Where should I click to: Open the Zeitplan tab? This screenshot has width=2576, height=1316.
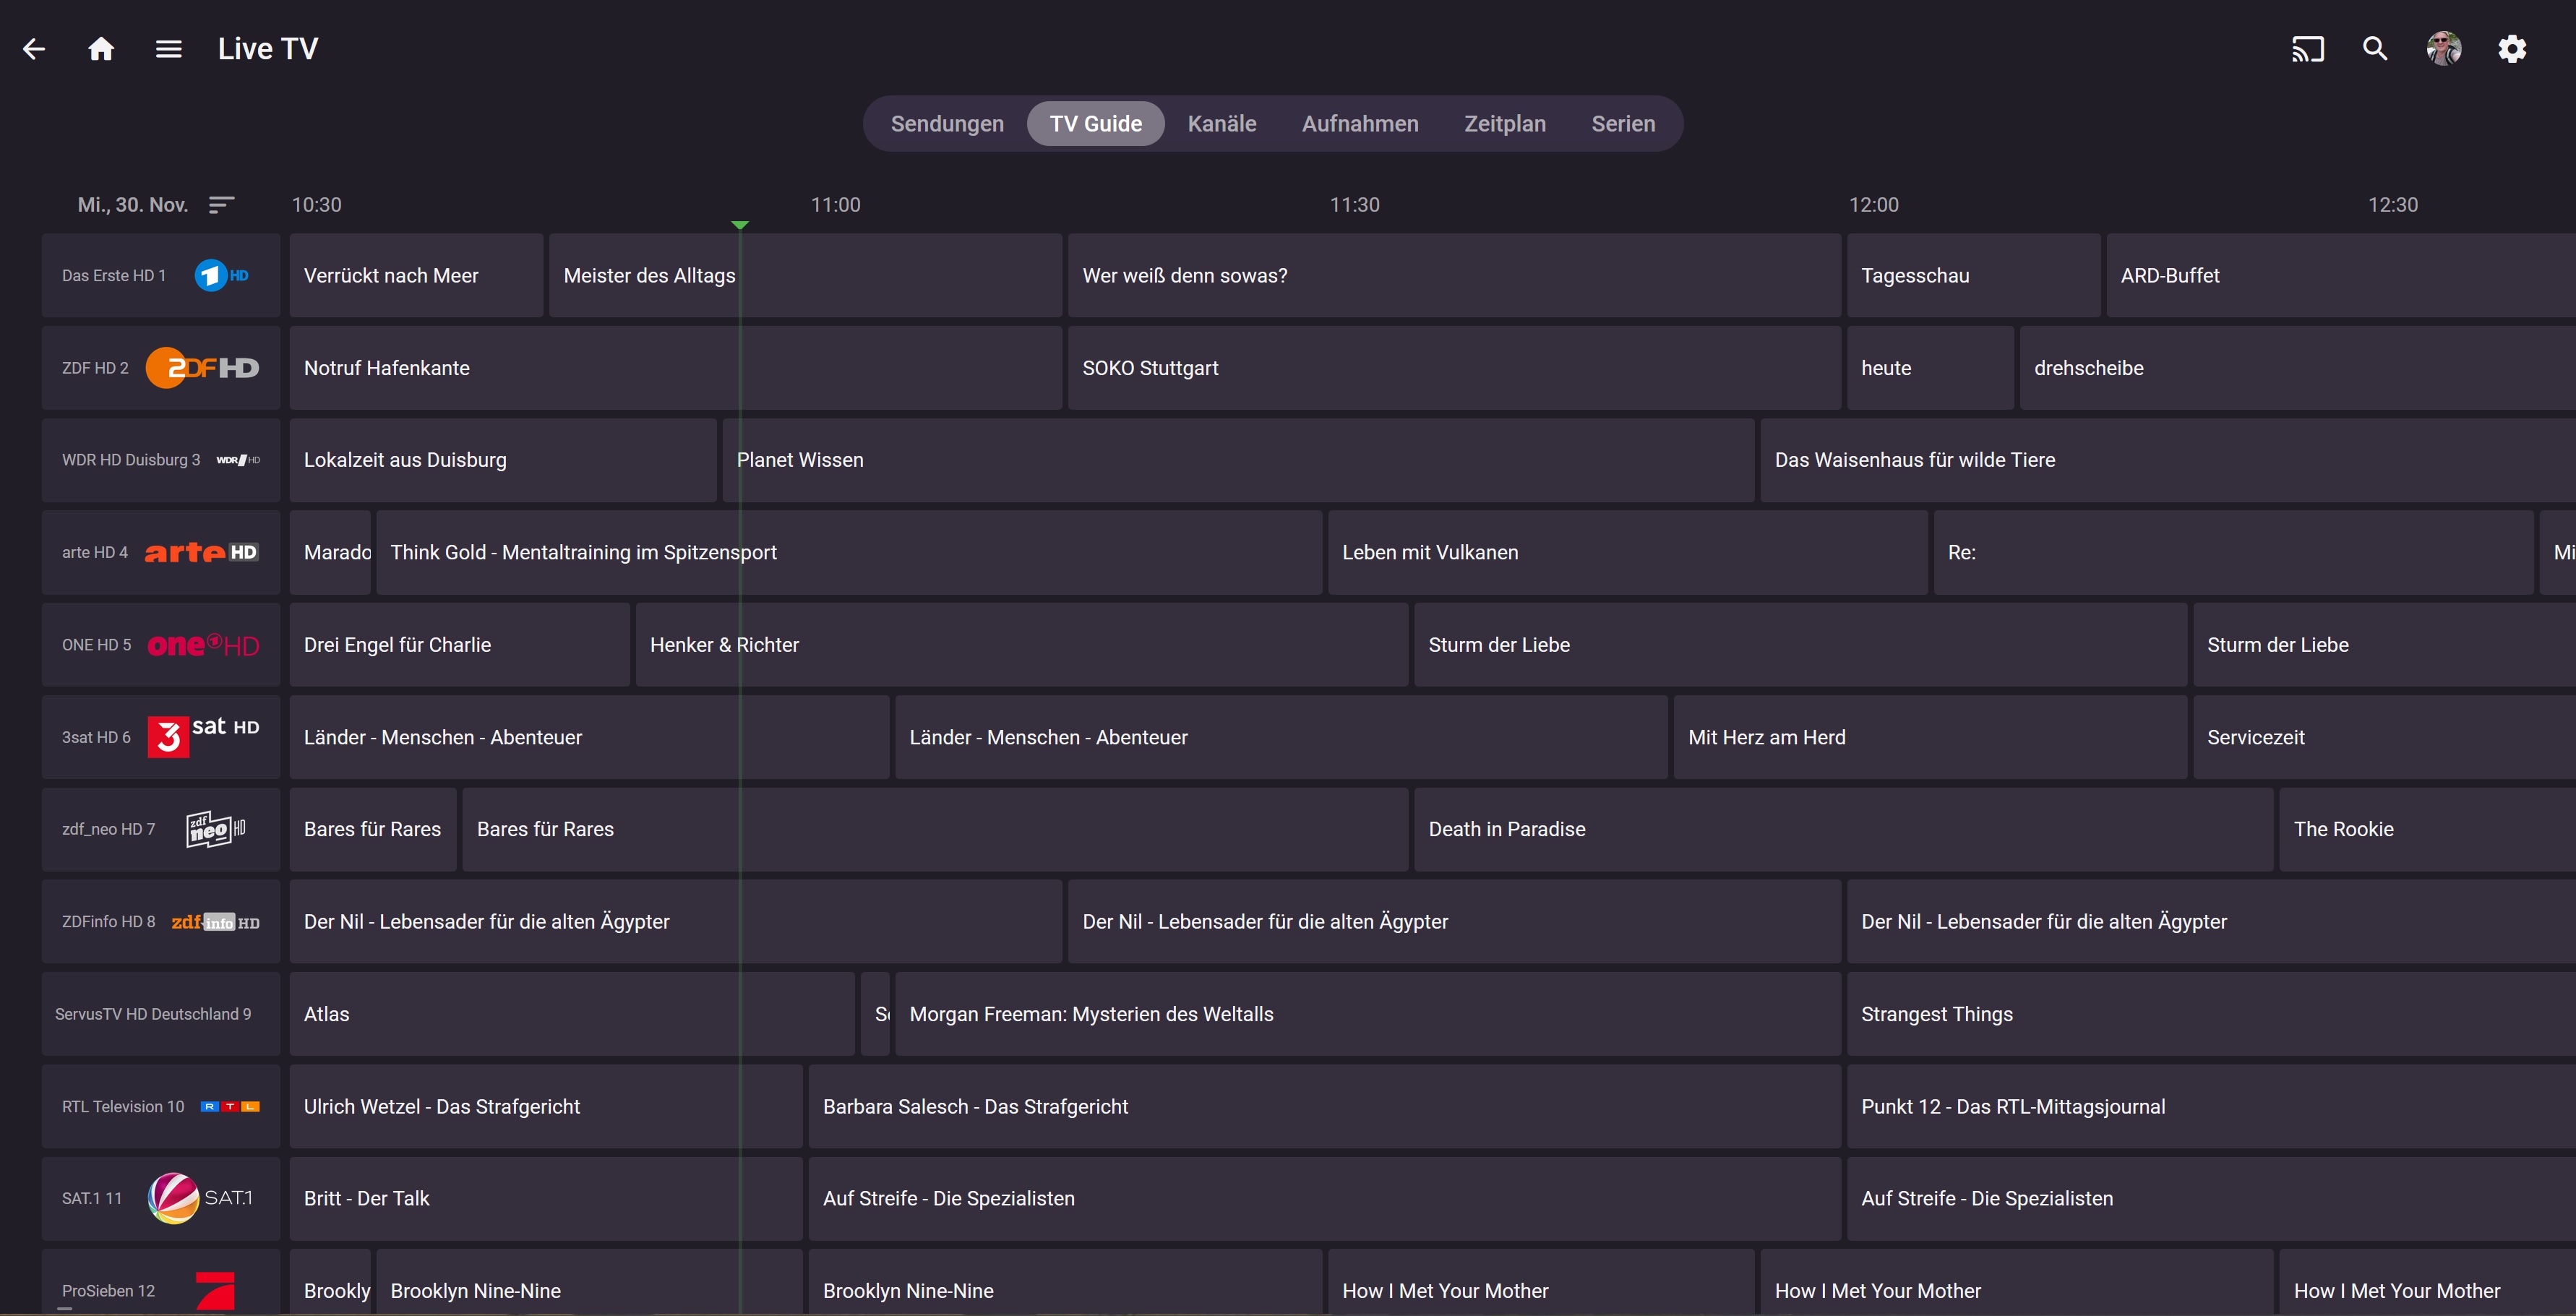[x=1504, y=124]
